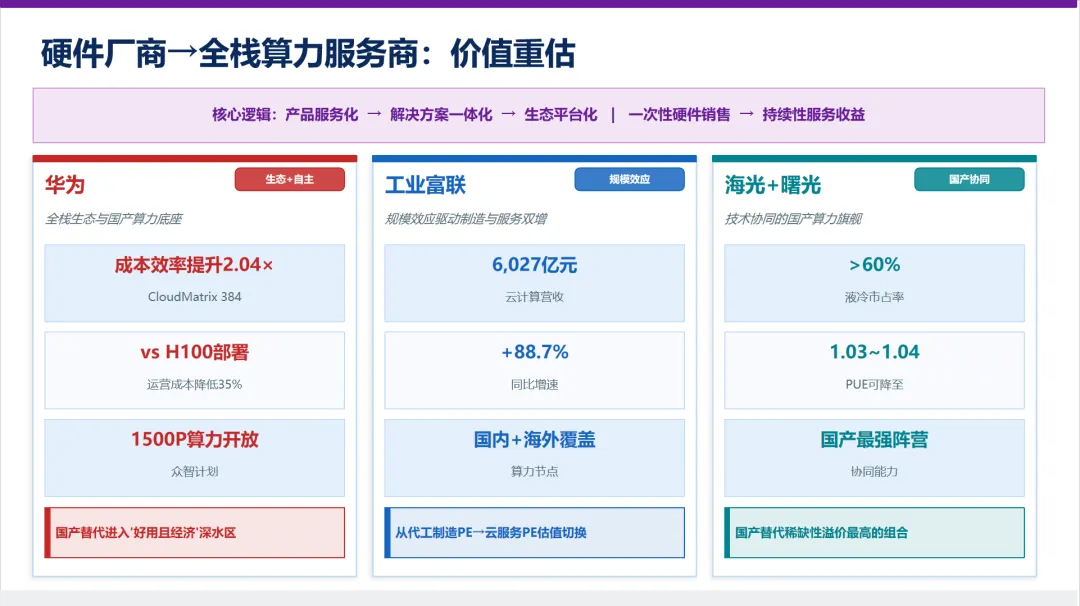Click the blue 规模效应 badge
This screenshot has width=1080, height=606.
tap(630, 179)
